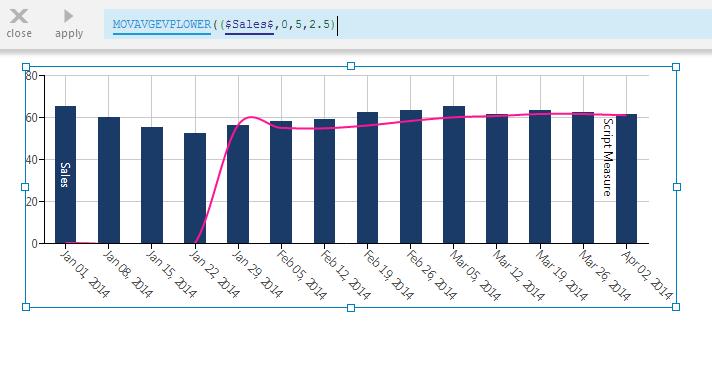Select the top-left resize handle of chart
The image size is (712, 377).
tap(26, 67)
